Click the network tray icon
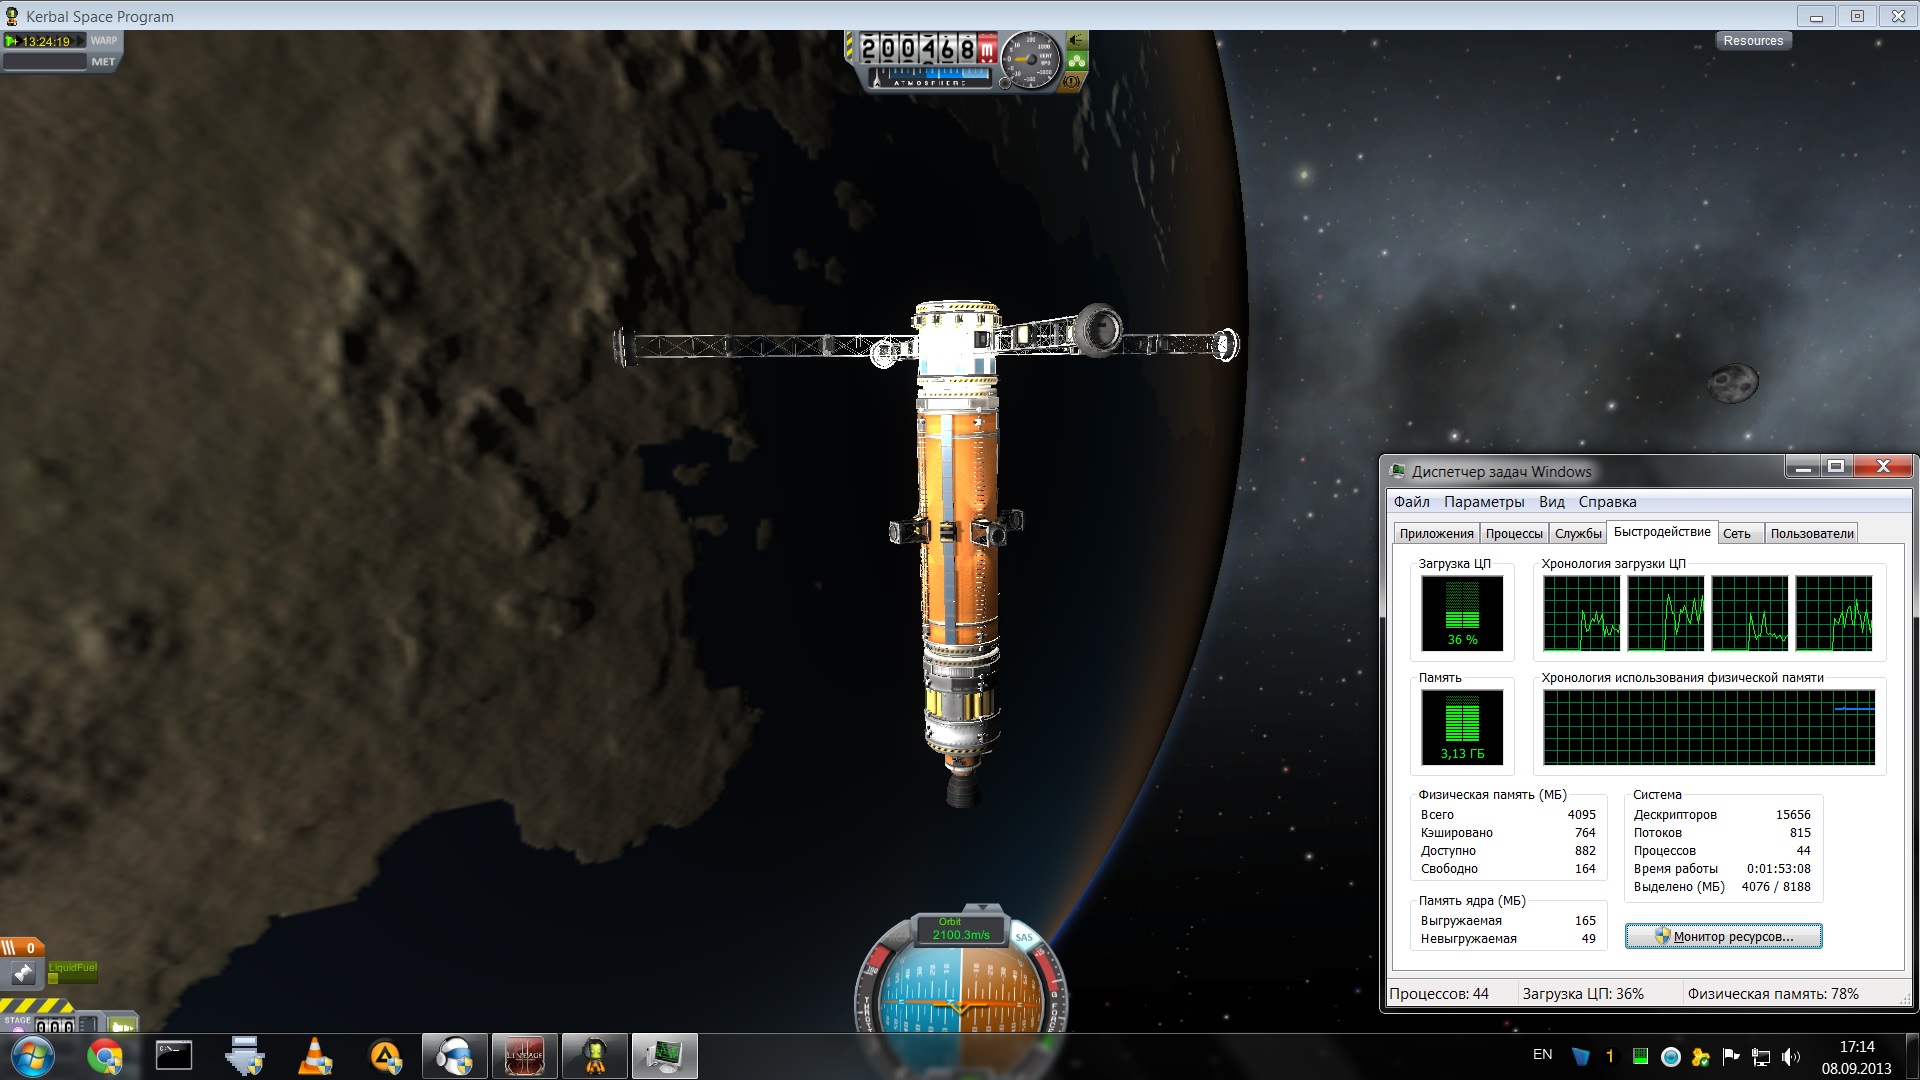The height and width of the screenshot is (1080, 1920). 1761,1056
